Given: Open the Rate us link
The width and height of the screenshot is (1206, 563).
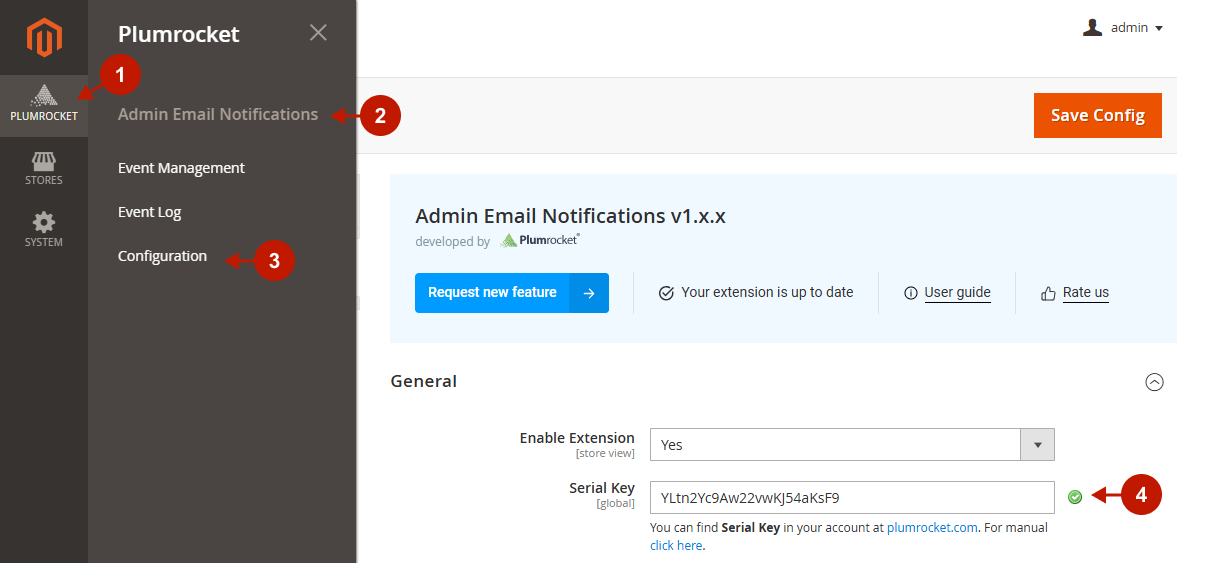Looking at the screenshot, I should (x=1085, y=293).
